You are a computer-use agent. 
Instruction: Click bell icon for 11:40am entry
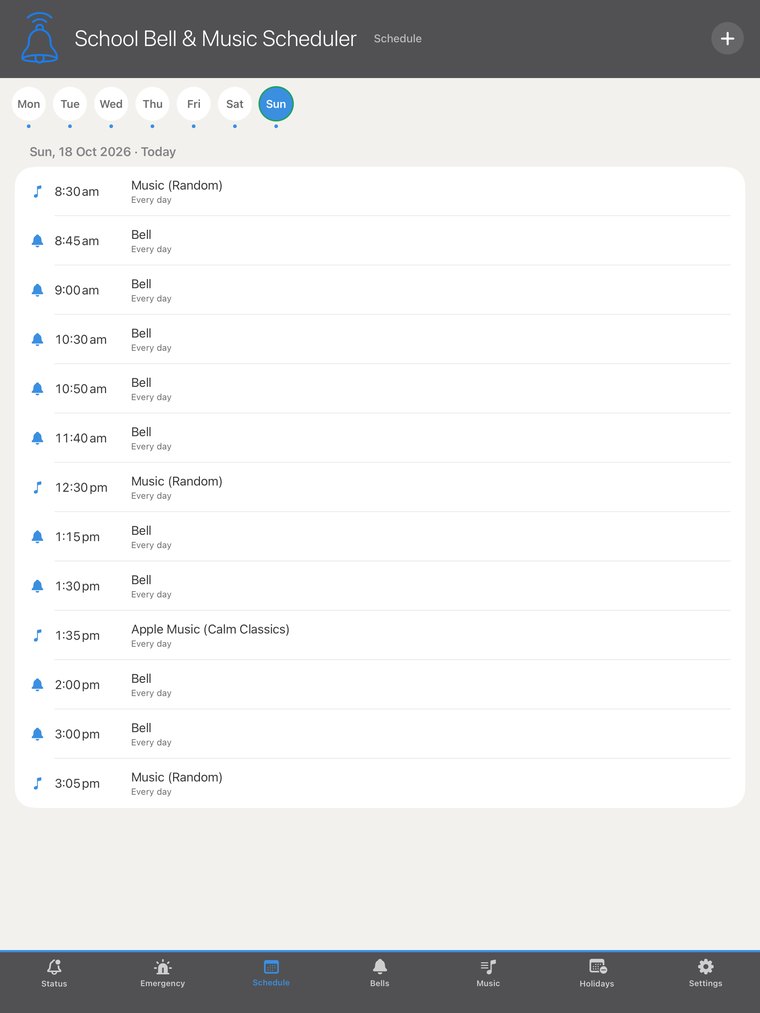[37, 438]
